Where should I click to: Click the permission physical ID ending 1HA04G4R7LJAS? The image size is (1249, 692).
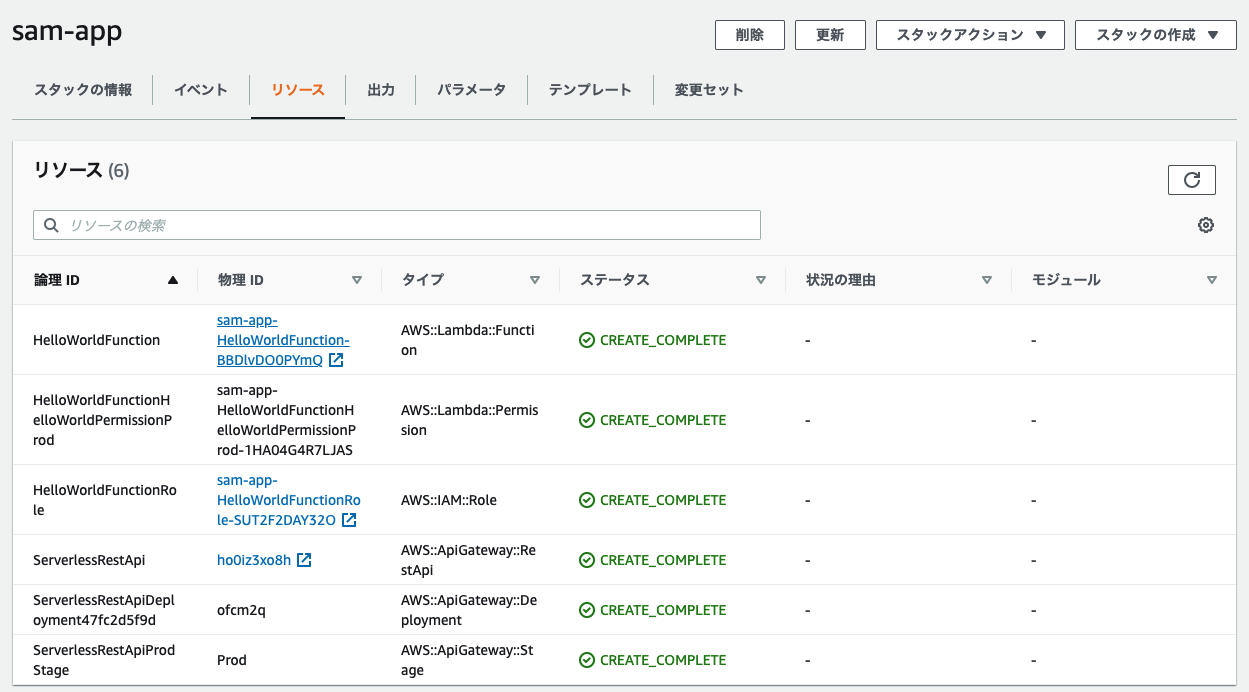(x=286, y=420)
